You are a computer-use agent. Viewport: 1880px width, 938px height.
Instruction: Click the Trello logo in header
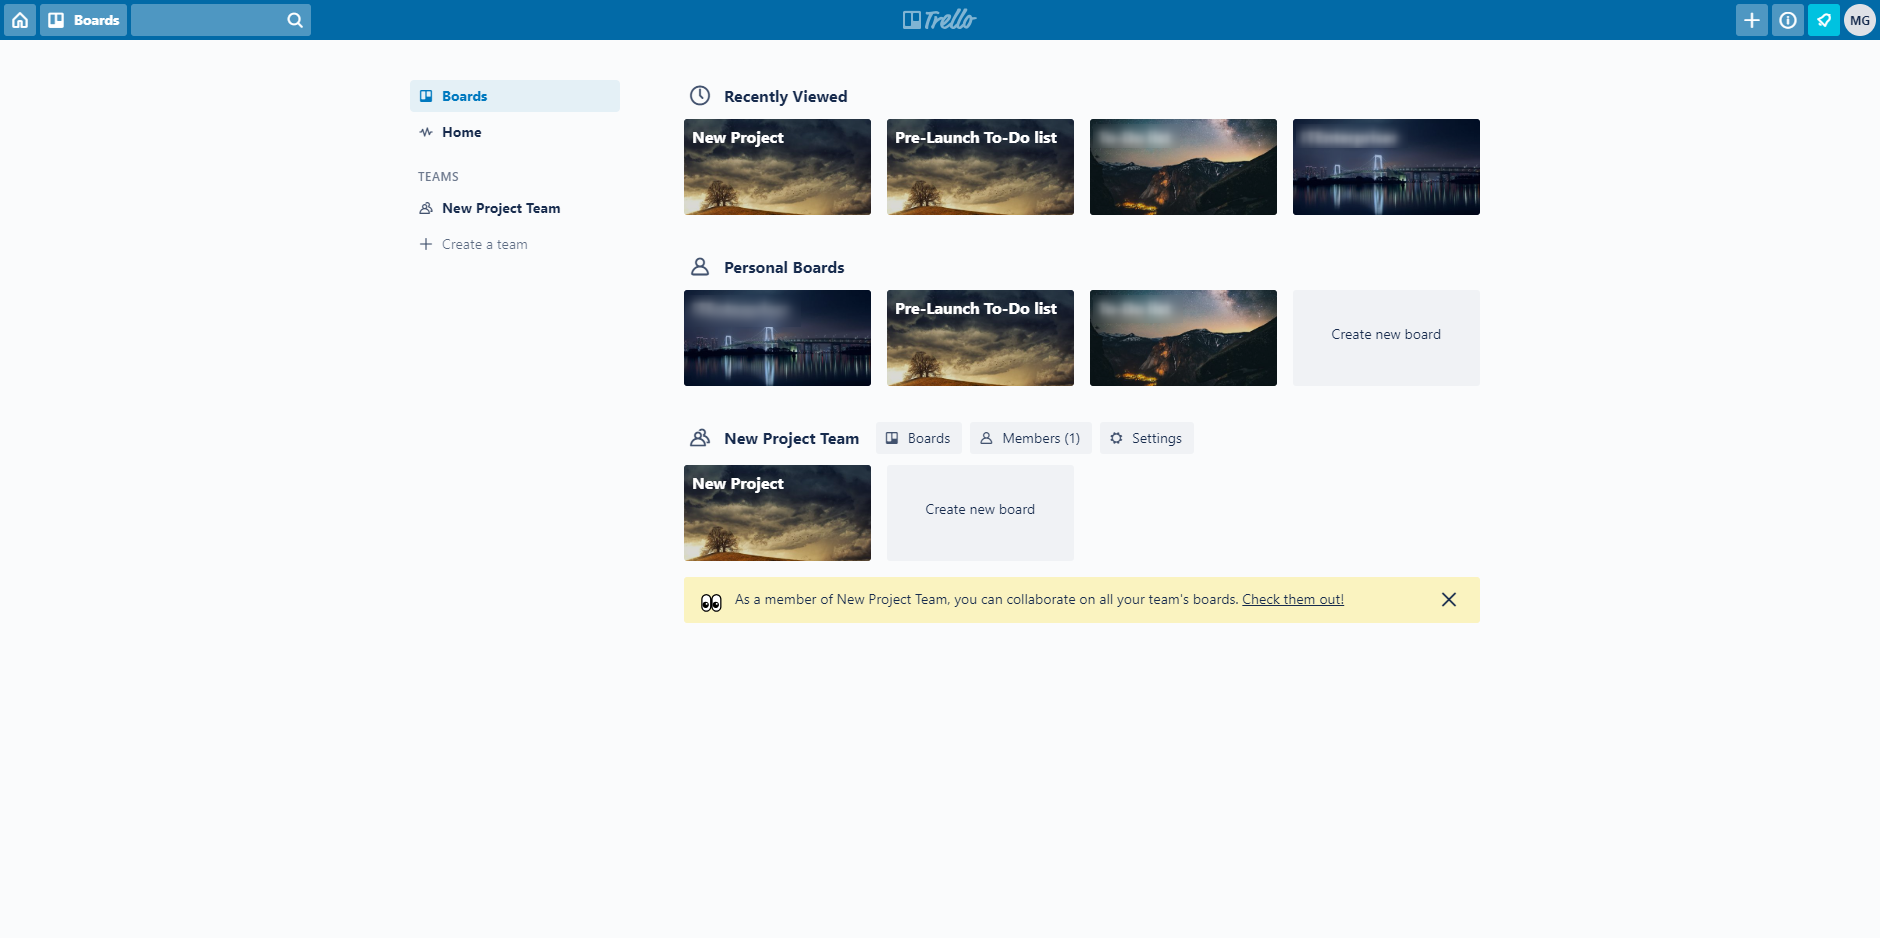tap(939, 20)
